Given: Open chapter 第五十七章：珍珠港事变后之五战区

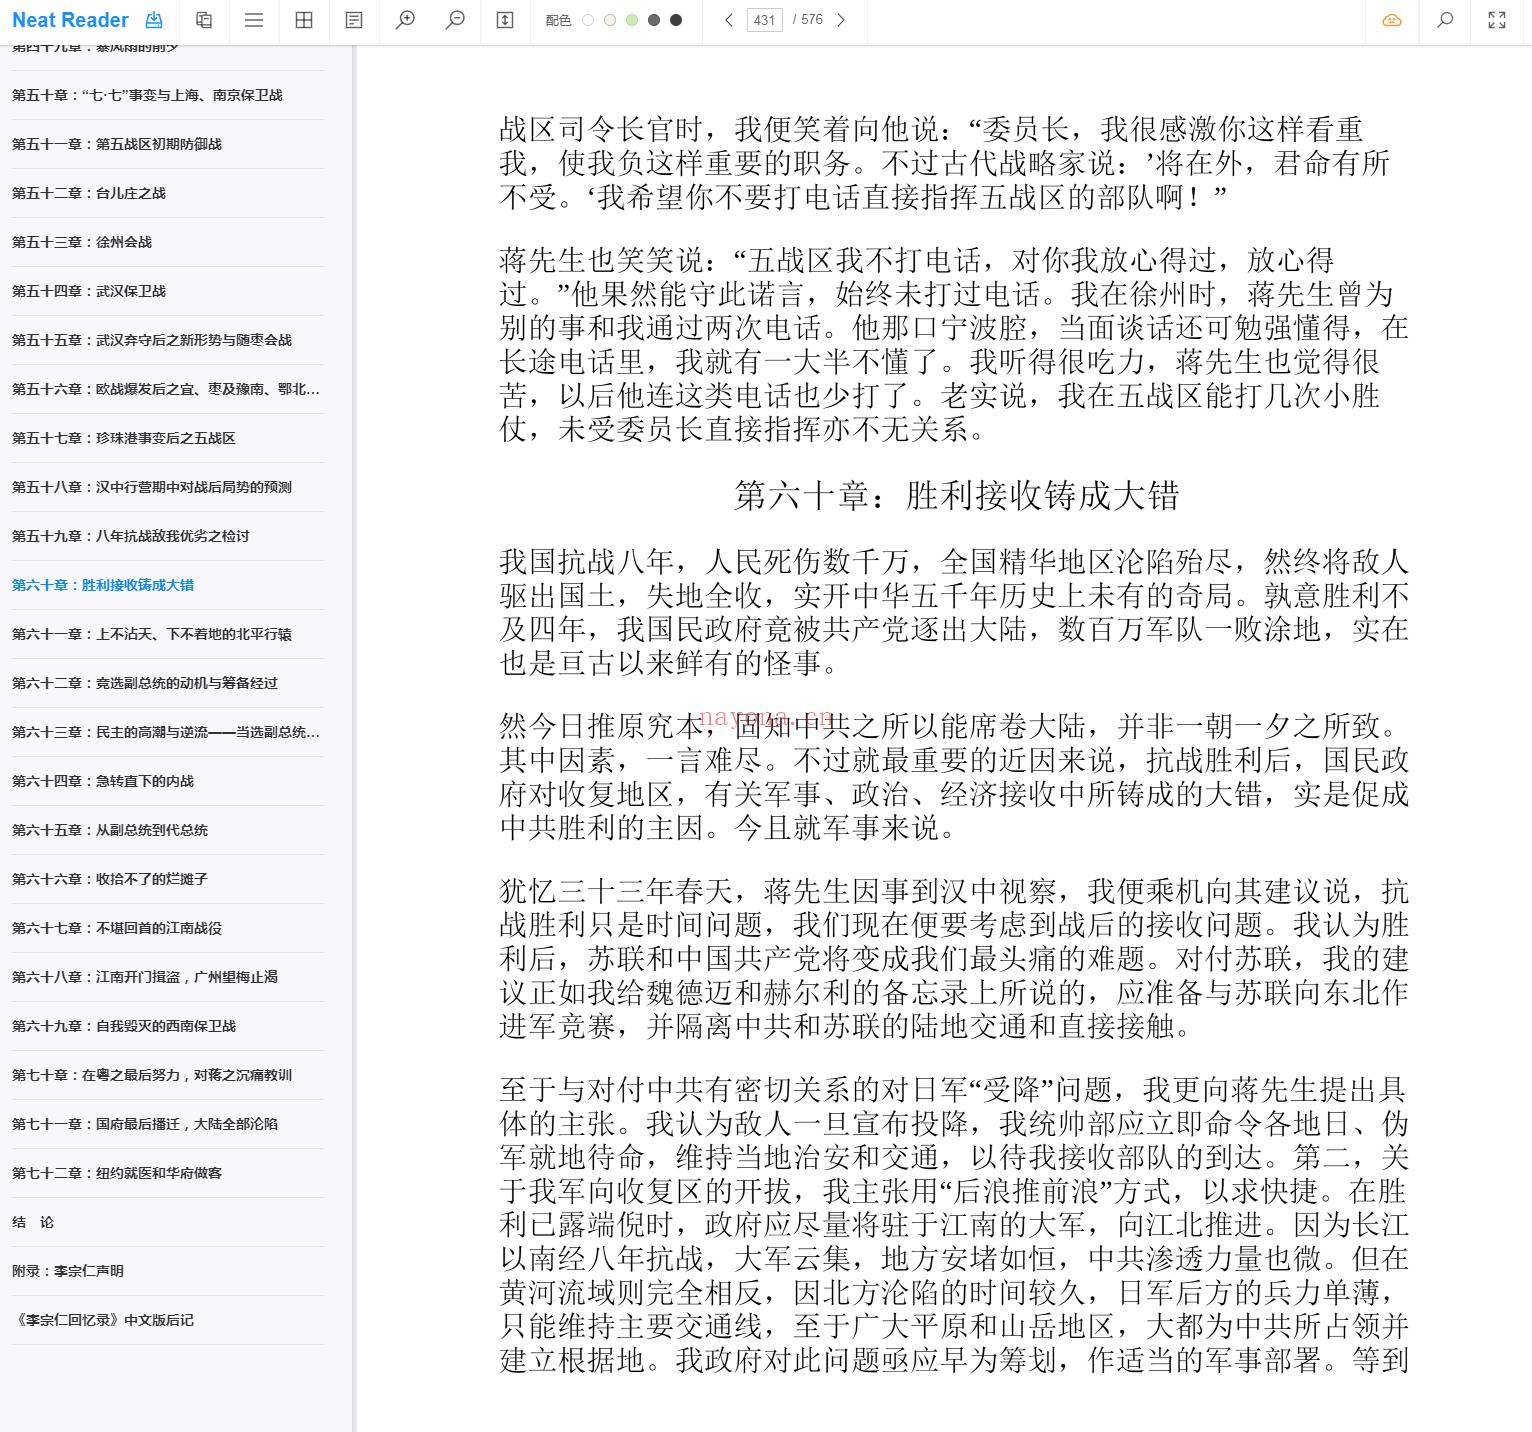Looking at the screenshot, I should [x=168, y=438].
